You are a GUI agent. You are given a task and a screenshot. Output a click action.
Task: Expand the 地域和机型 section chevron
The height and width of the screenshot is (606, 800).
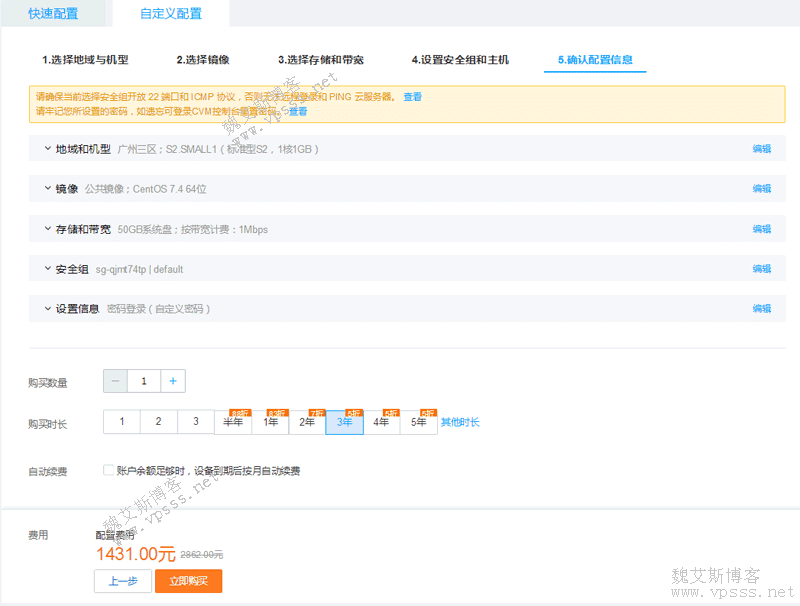point(47,148)
